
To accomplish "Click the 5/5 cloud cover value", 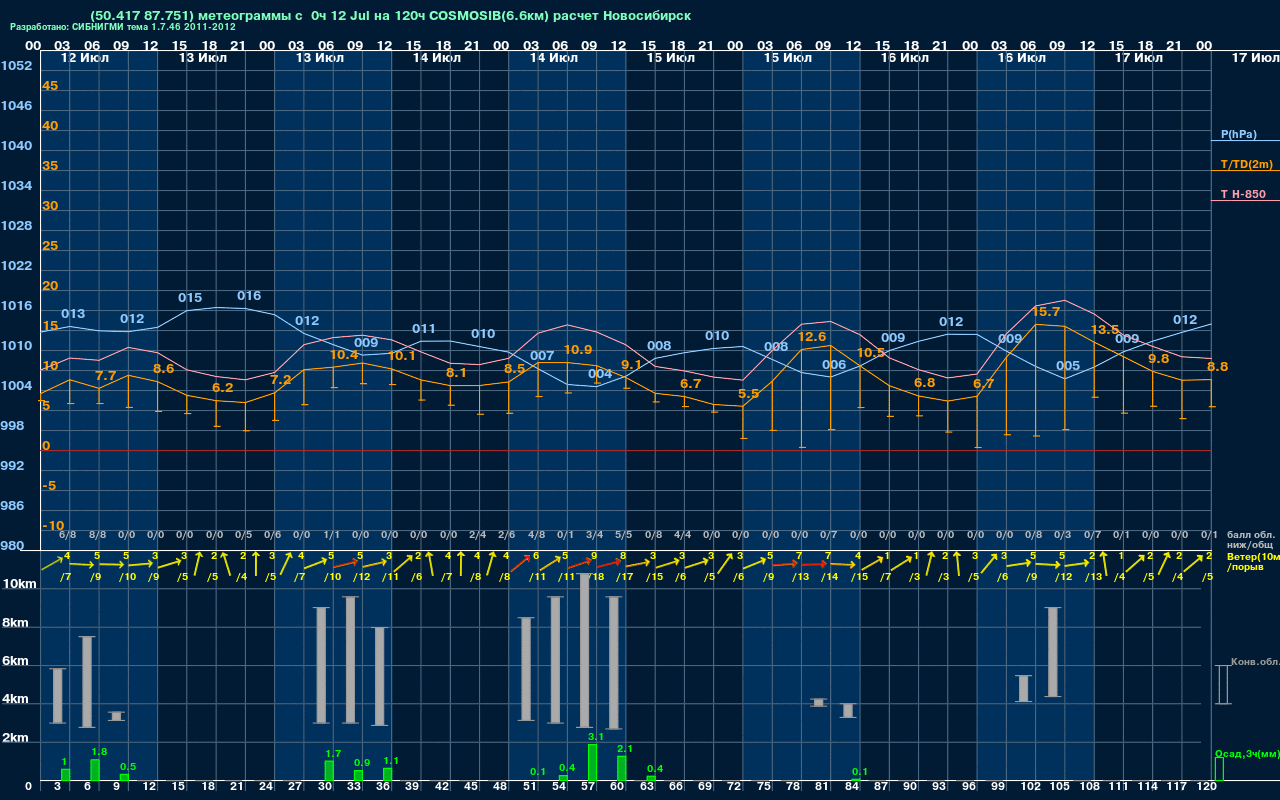I will (x=624, y=536).
